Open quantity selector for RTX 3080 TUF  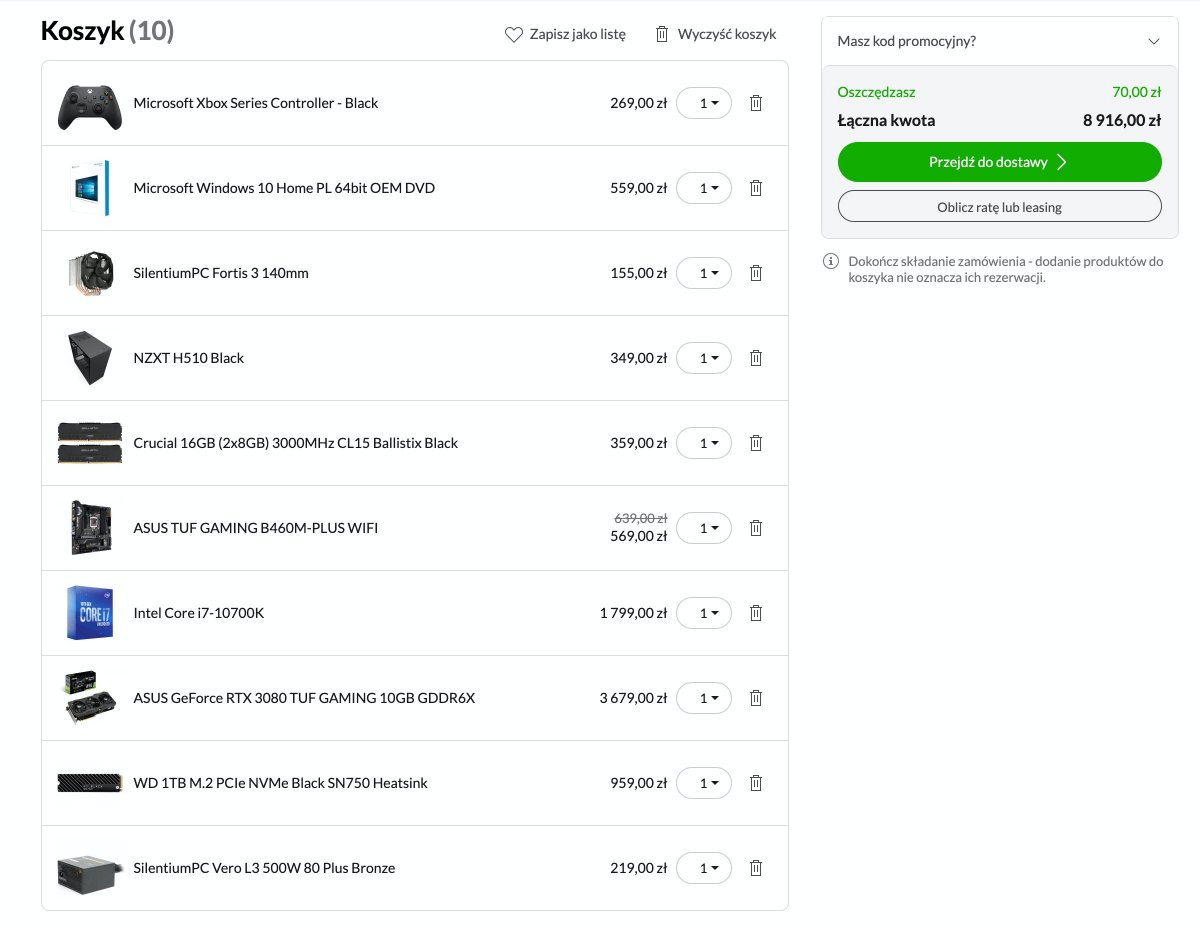[704, 698]
